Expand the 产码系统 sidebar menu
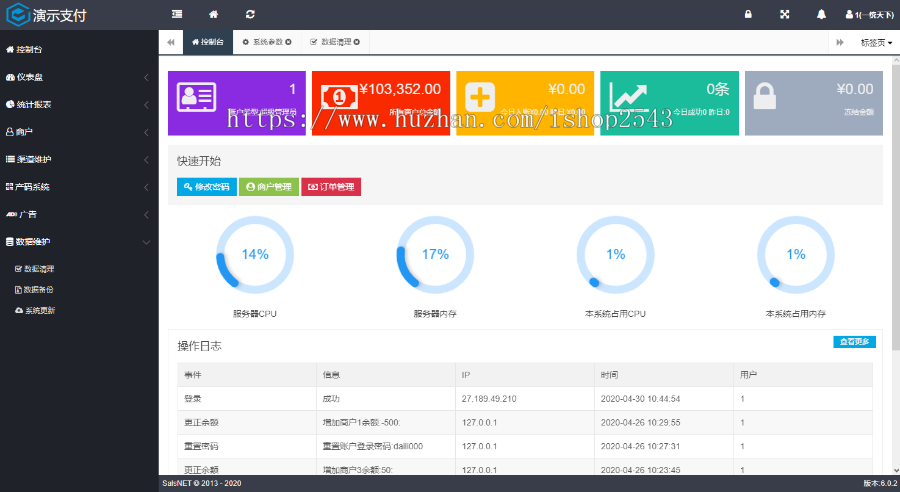This screenshot has height=492, width=900. point(79,187)
